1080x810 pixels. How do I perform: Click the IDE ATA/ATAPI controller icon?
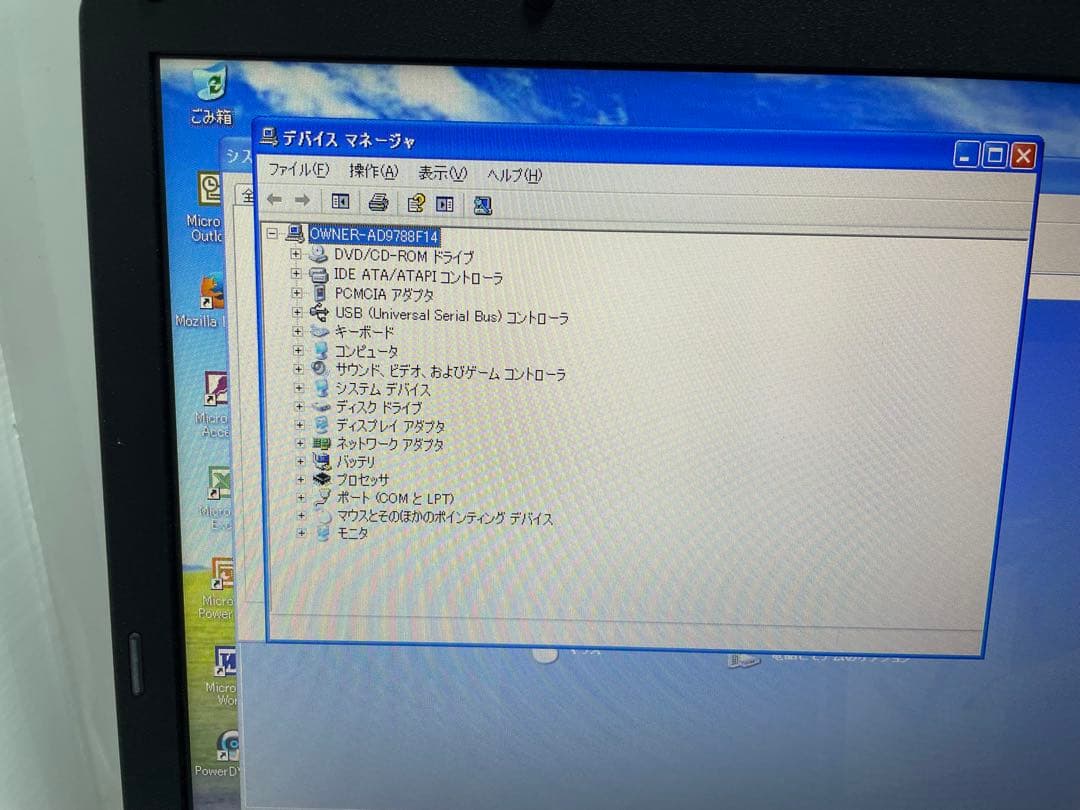318,275
